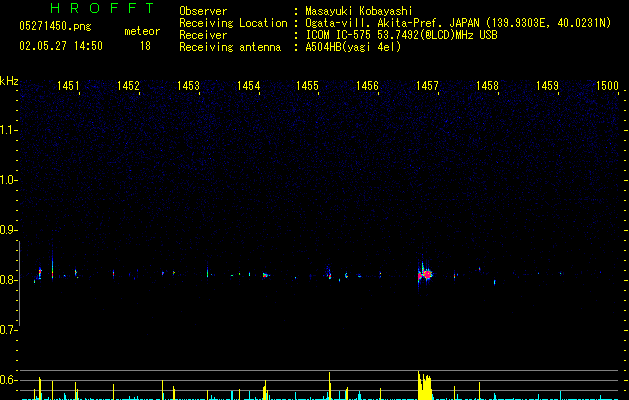Click the 1453 time axis marker
Screen dimensions: 629x400
click(188, 85)
